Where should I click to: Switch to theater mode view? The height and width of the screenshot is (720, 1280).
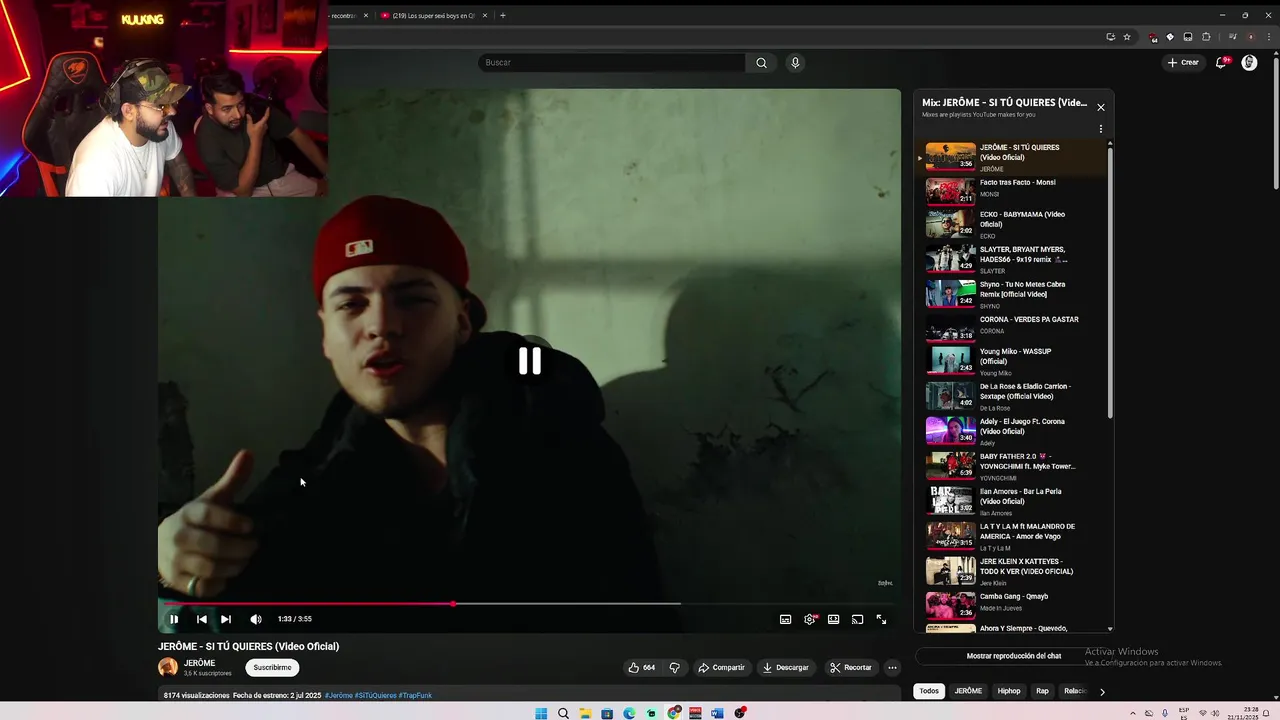833,619
